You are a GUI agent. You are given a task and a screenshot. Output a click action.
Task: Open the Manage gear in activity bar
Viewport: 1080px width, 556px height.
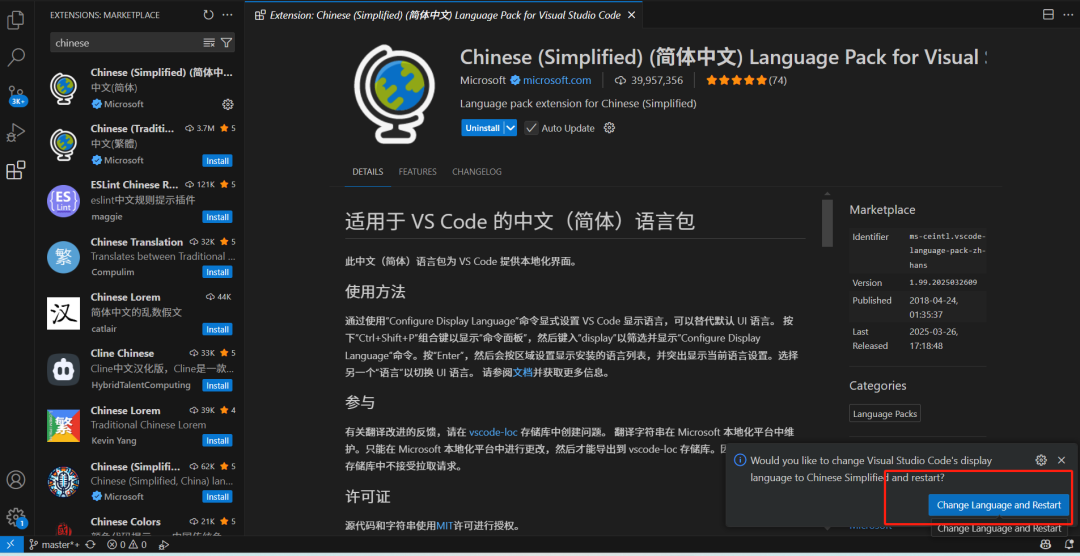point(15,517)
